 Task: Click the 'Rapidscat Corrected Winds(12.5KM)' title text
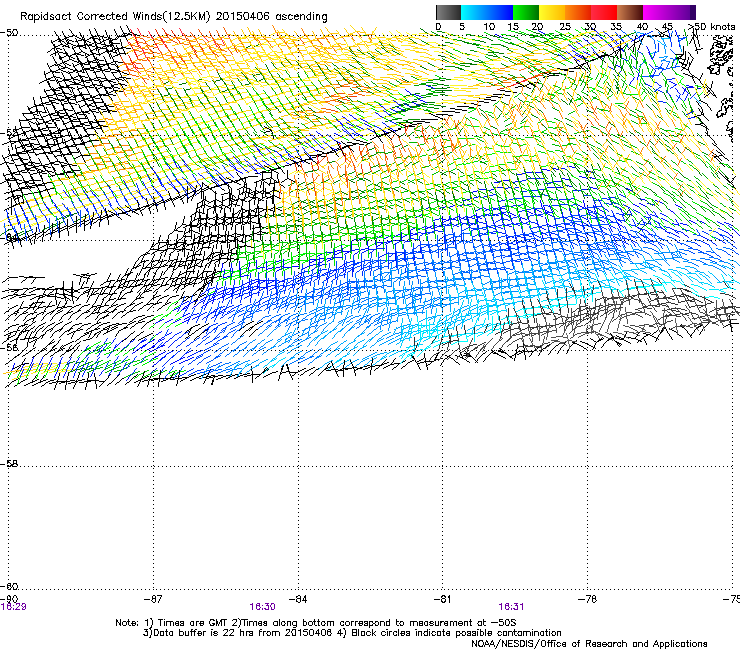pyautogui.click(x=115, y=17)
